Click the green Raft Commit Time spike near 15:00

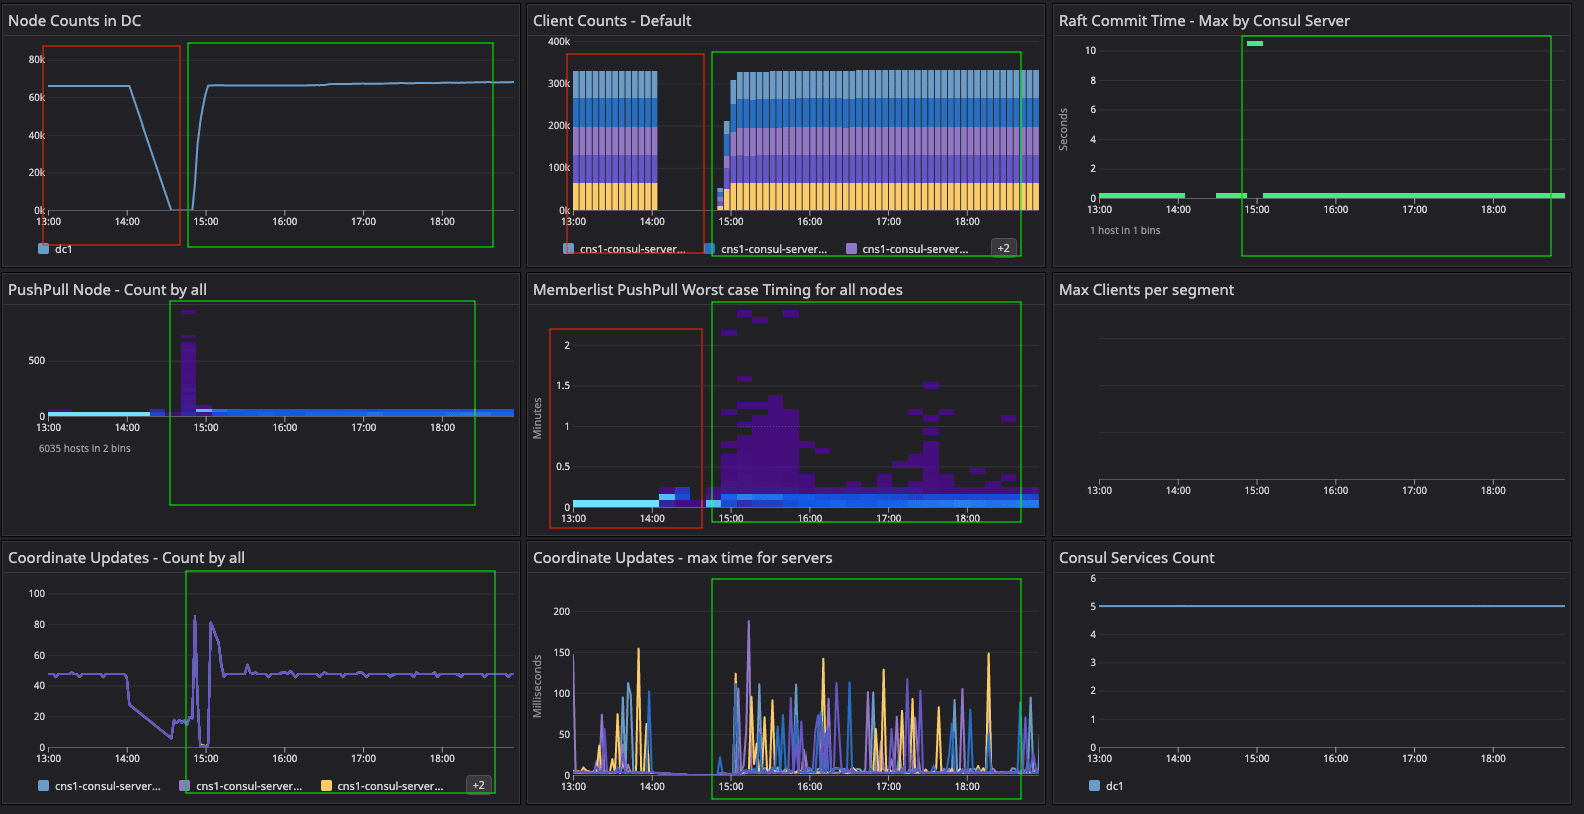(1255, 43)
